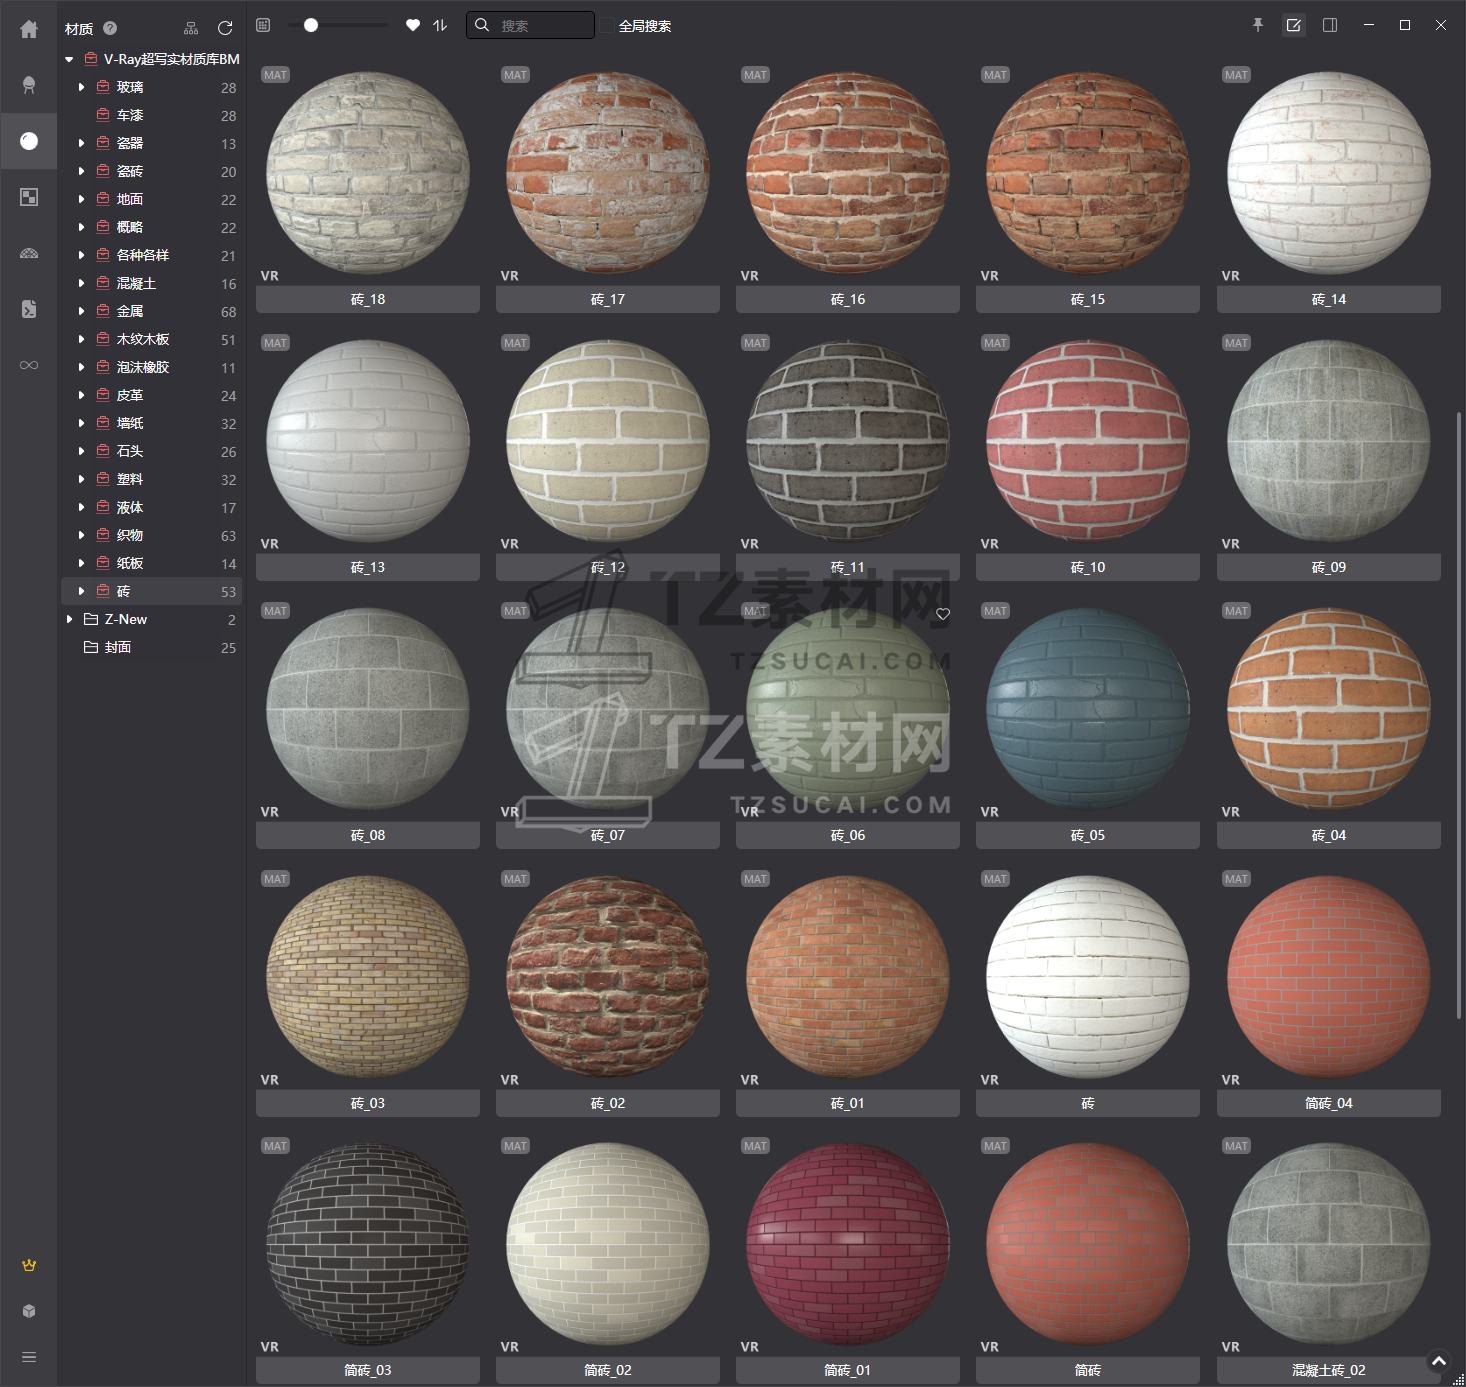Open help question mark next to 材质

(110, 28)
